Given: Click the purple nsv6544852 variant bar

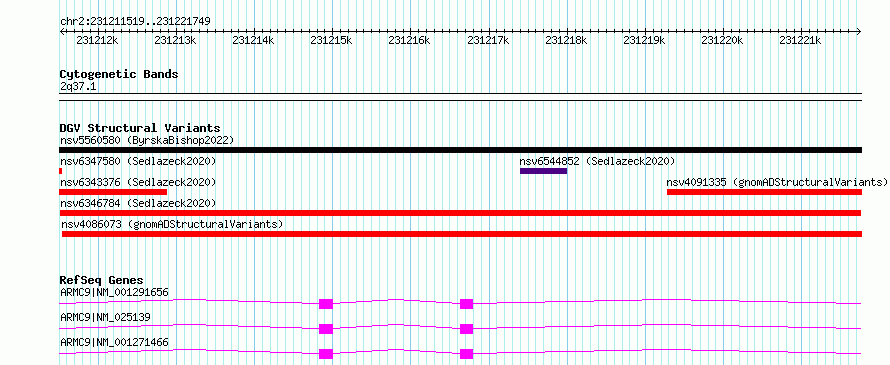Looking at the screenshot, I should point(543,171).
